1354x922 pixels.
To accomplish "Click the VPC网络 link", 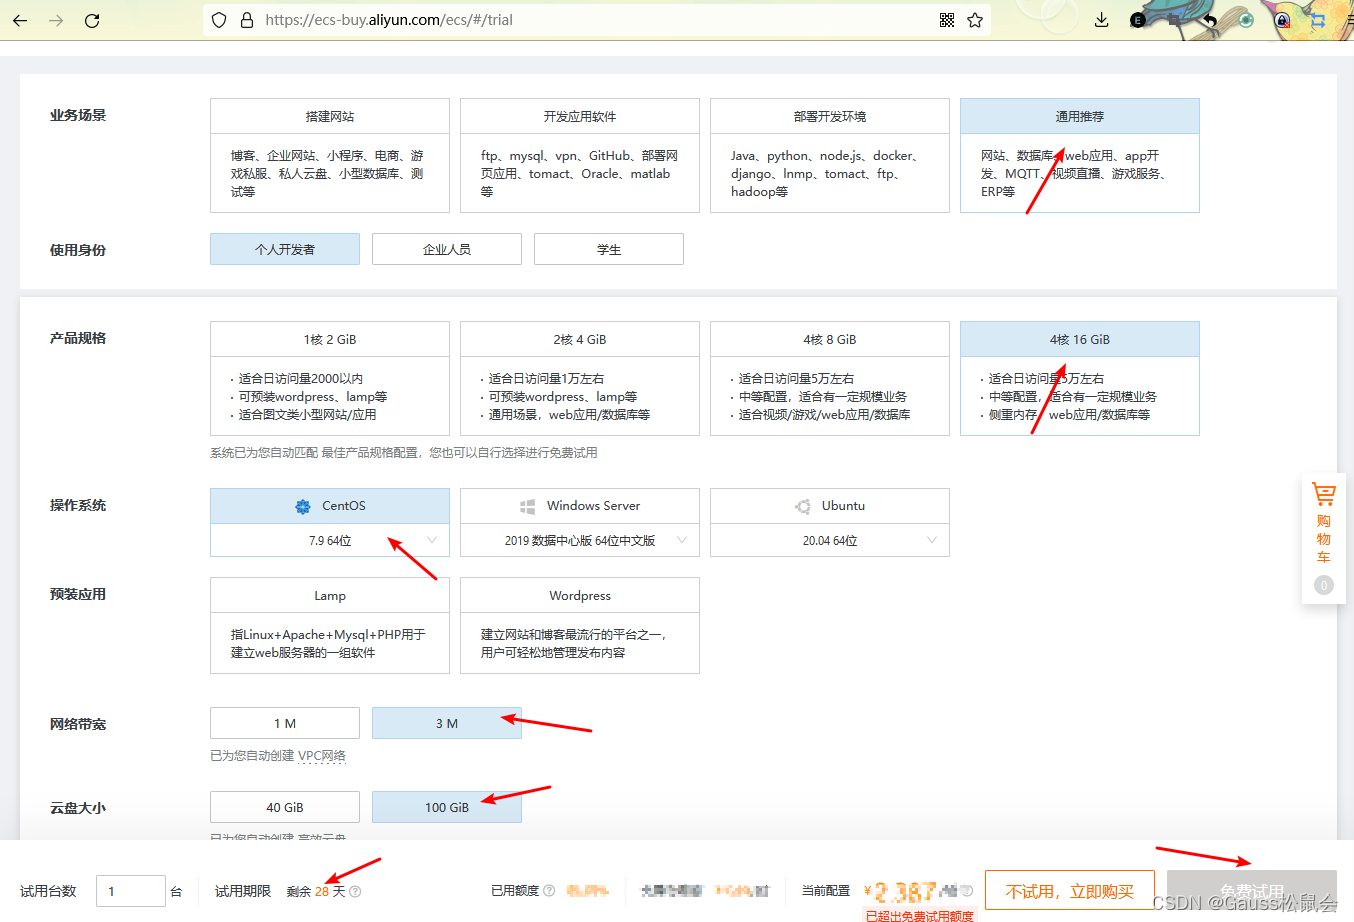I will 322,756.
